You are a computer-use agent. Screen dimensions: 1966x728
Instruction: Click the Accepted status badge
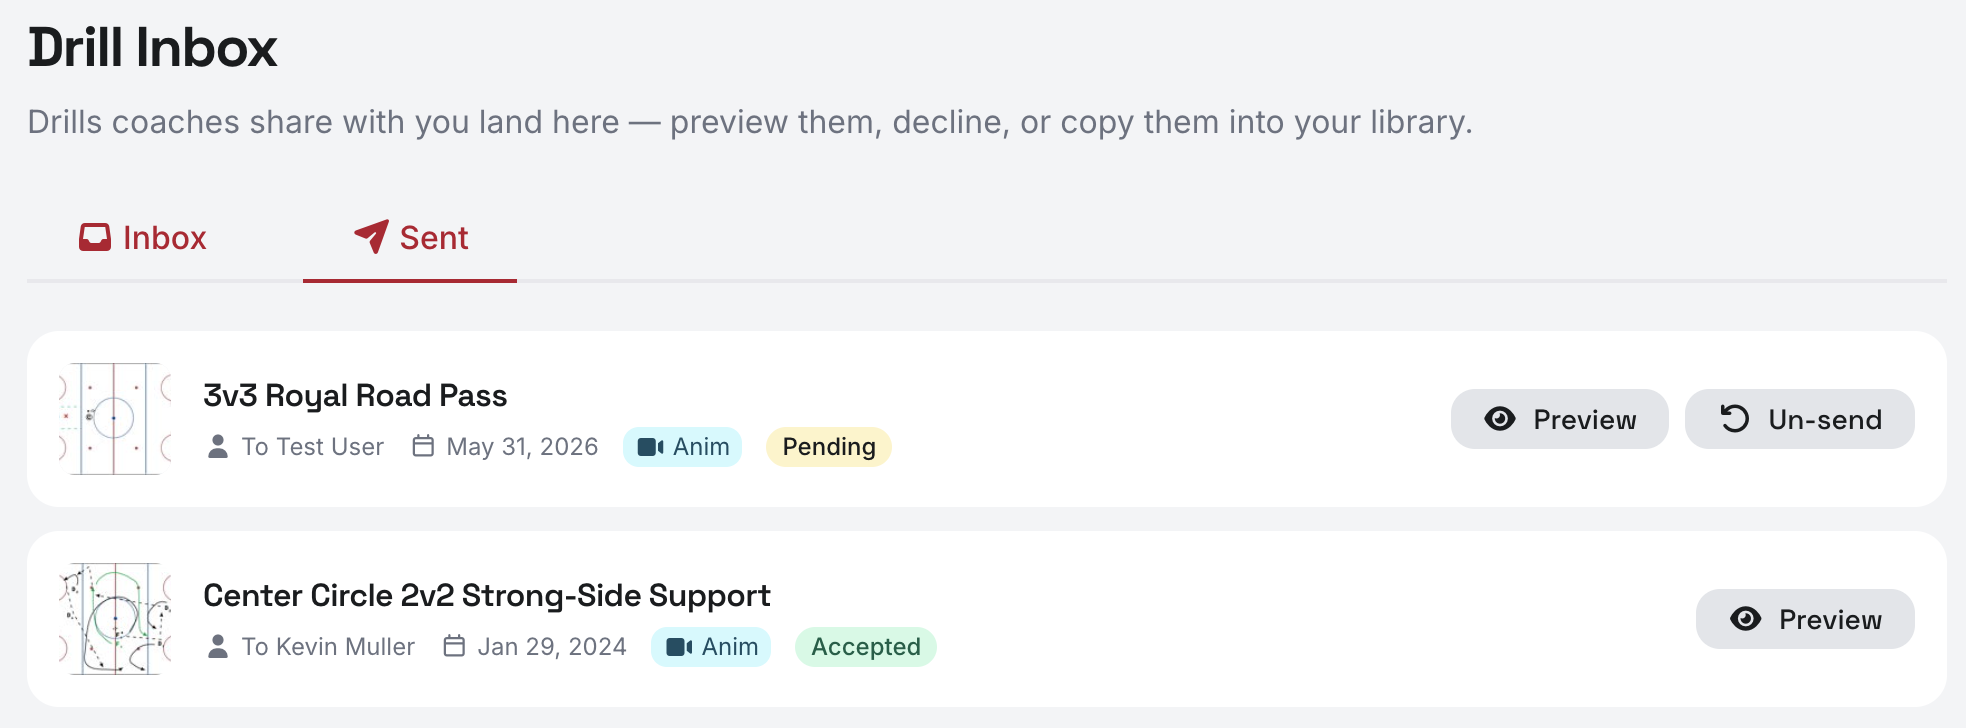866,647
